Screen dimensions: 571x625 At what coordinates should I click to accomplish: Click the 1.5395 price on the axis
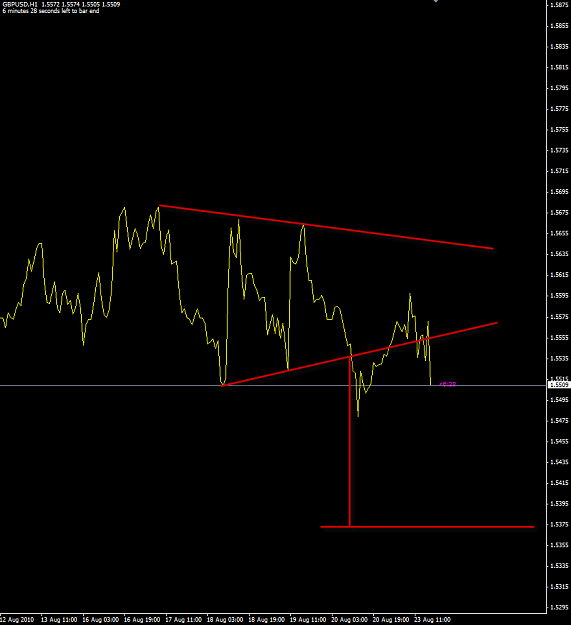point(559,504)
